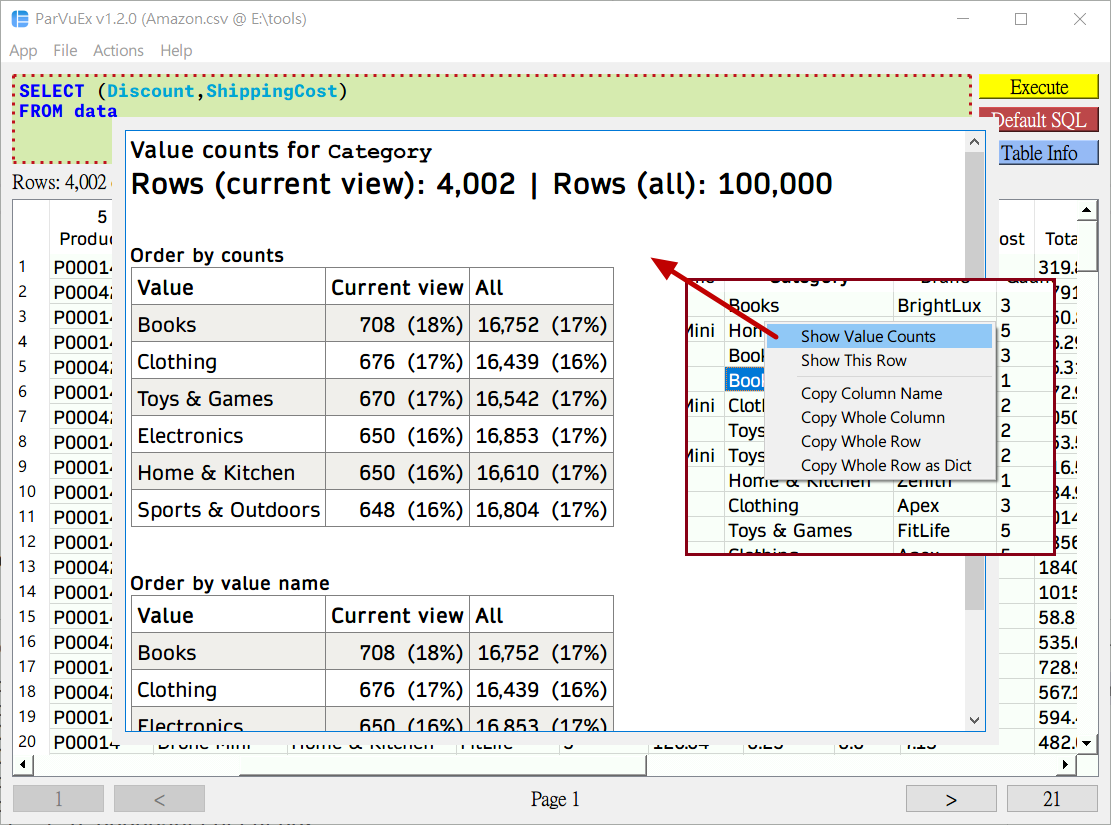Click table vertical scrollbar down arrow
Viewport: 1111px width, 825px height.
coord(1086,743)
